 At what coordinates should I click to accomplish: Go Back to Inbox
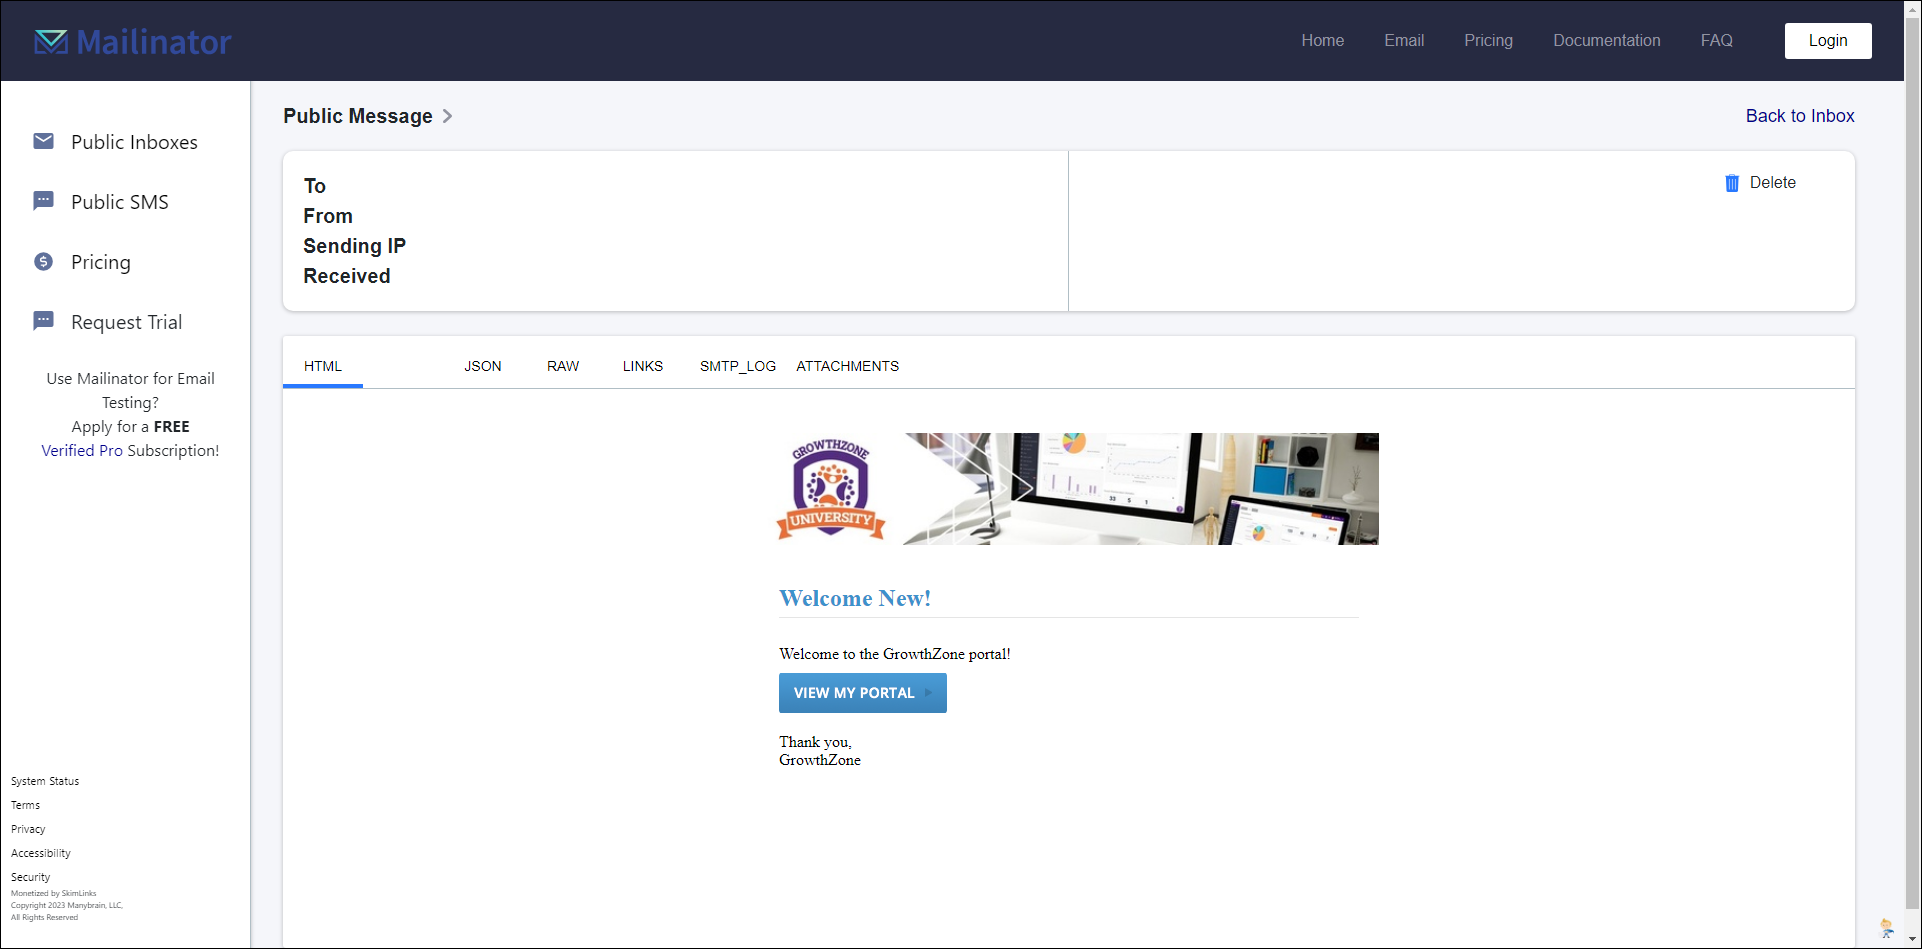click(x=1799, y=116)
